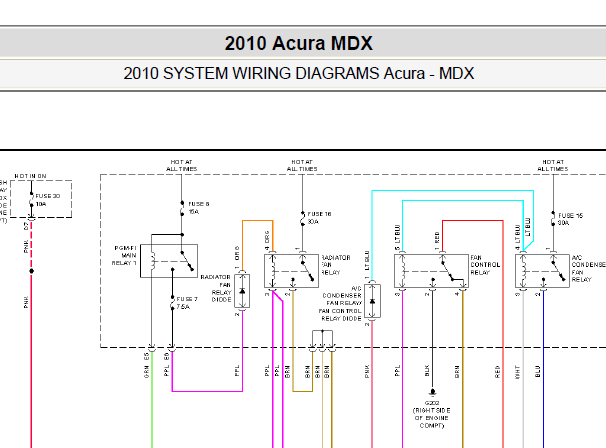
Task: Click the "GRN" wire label
Action: point(146,372)
